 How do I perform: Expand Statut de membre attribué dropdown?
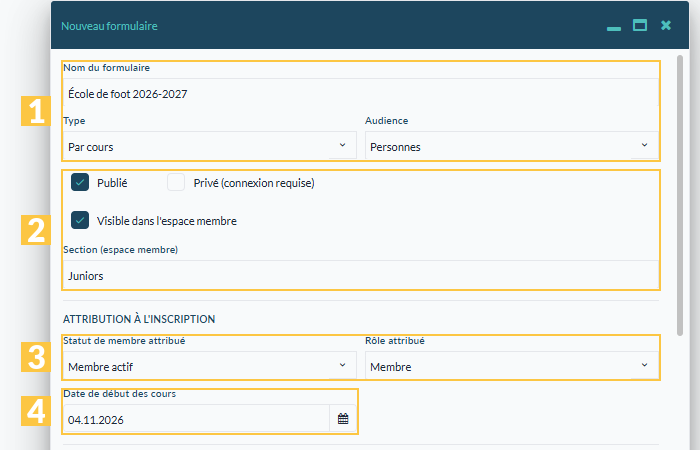pyautogui.click(x=210, y=366)
